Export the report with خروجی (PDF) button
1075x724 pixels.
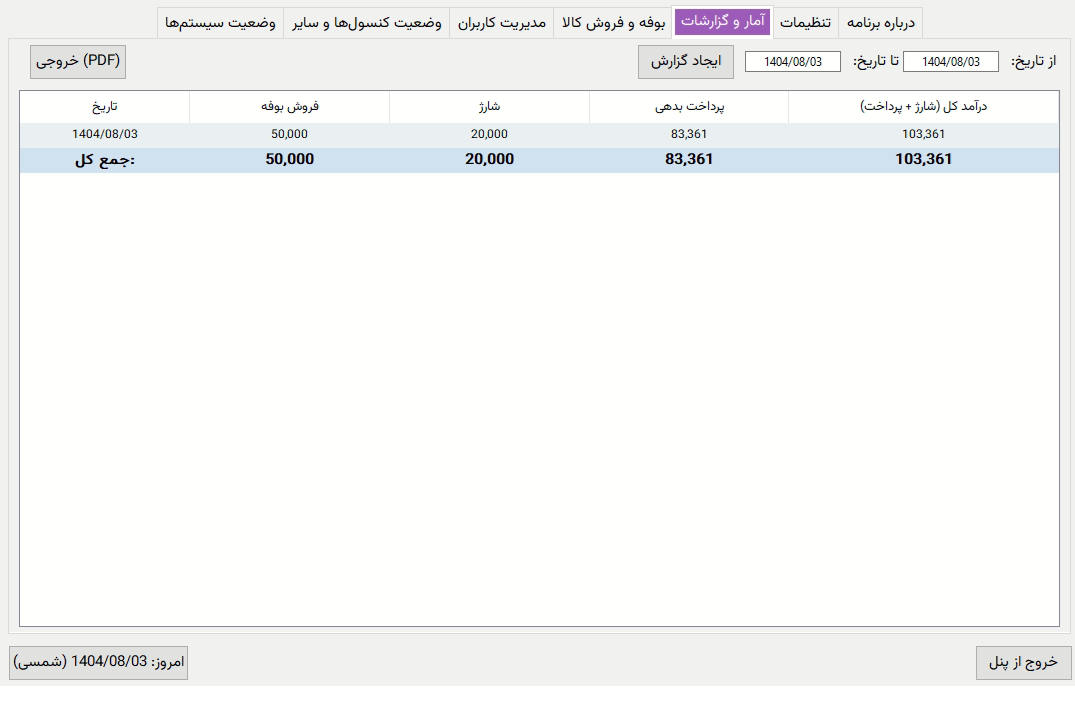pyautogui.click(x=78, y=61)
